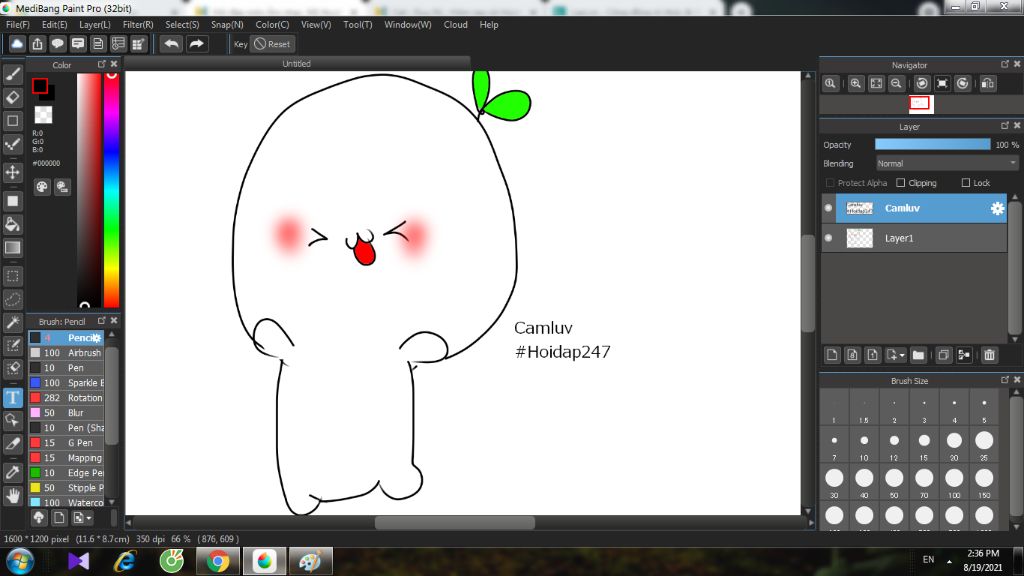
Task: Select the Move tool
Action: [x=12, y=172]
